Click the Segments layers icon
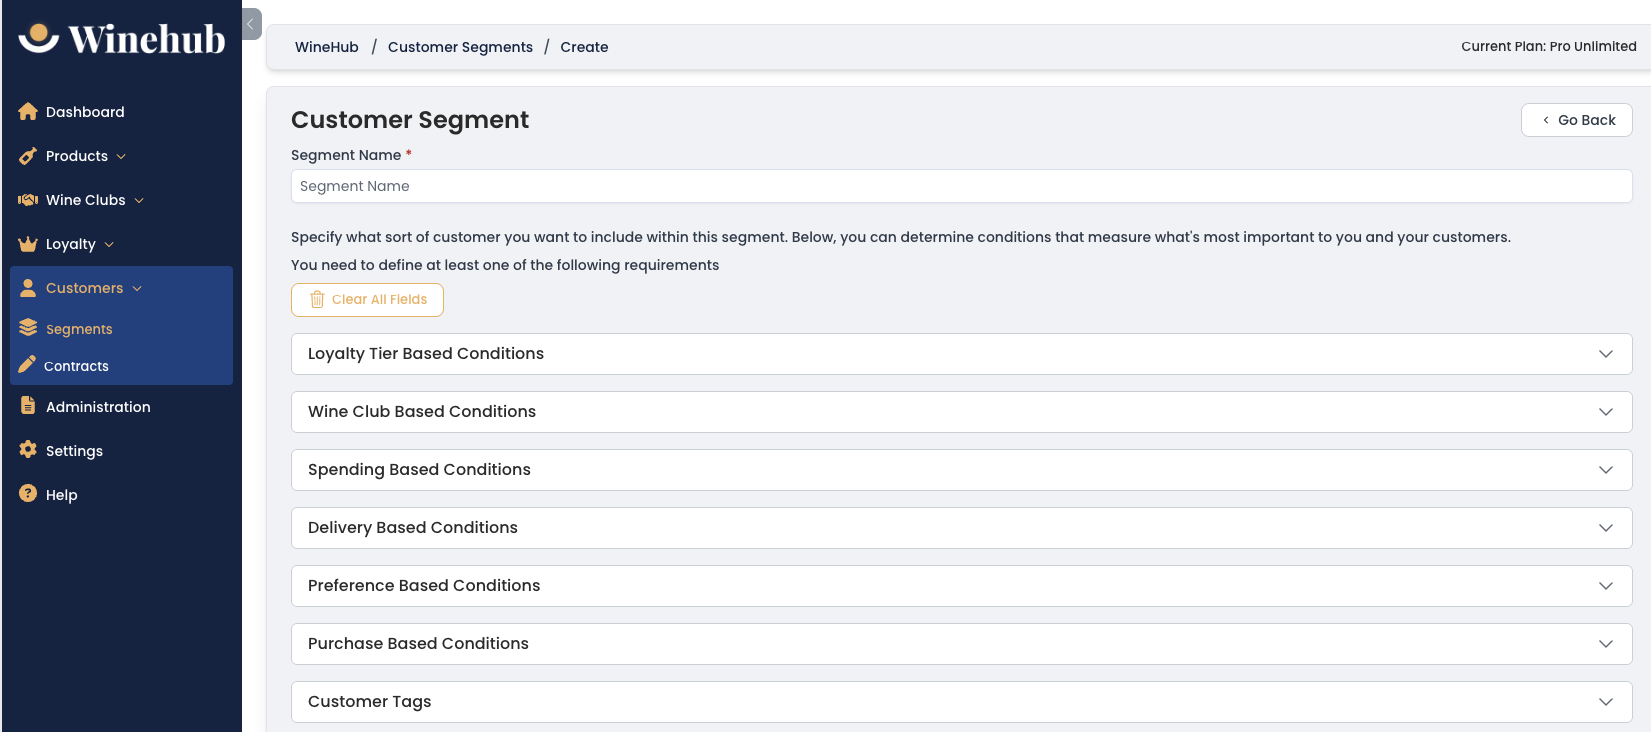1651x732 pixels. [x=28, y=328]
